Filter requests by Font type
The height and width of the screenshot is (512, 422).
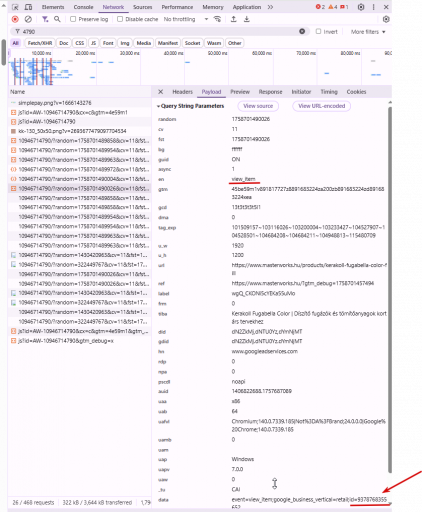108,43
